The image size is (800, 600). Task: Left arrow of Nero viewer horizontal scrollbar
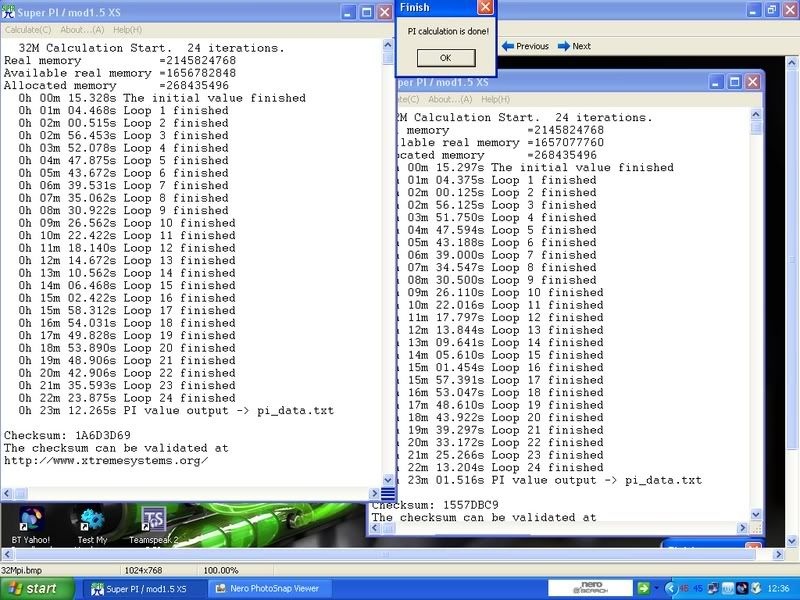click(x=7, y=554)
